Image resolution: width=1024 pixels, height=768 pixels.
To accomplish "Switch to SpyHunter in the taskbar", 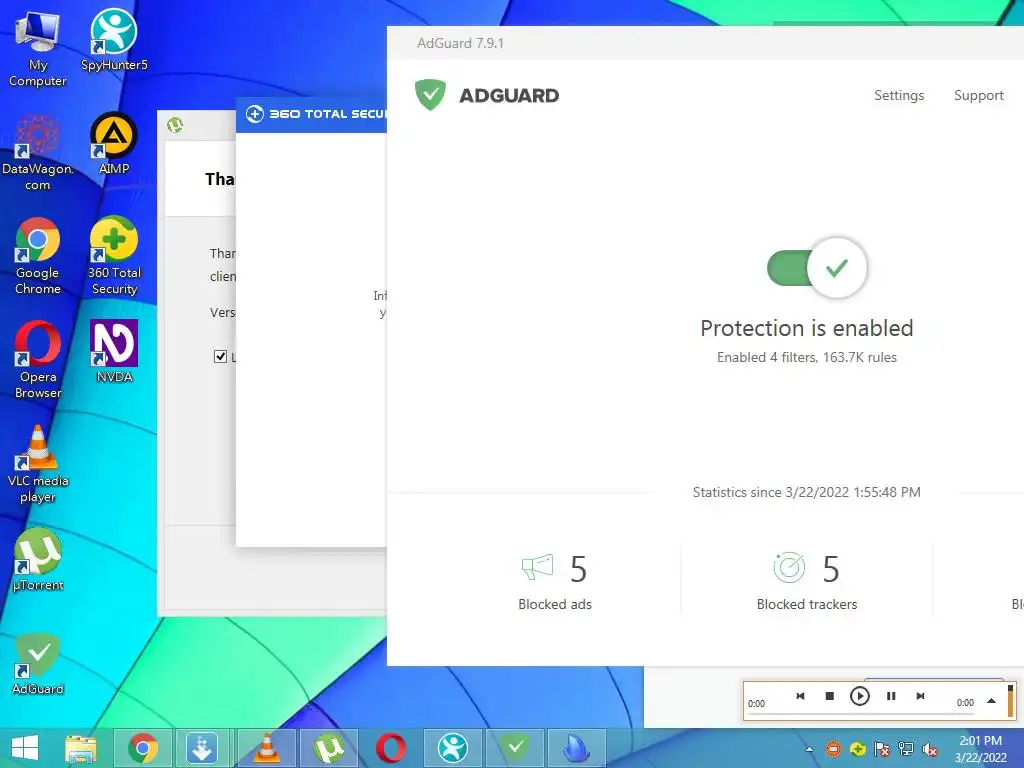I will coord(453,748).
